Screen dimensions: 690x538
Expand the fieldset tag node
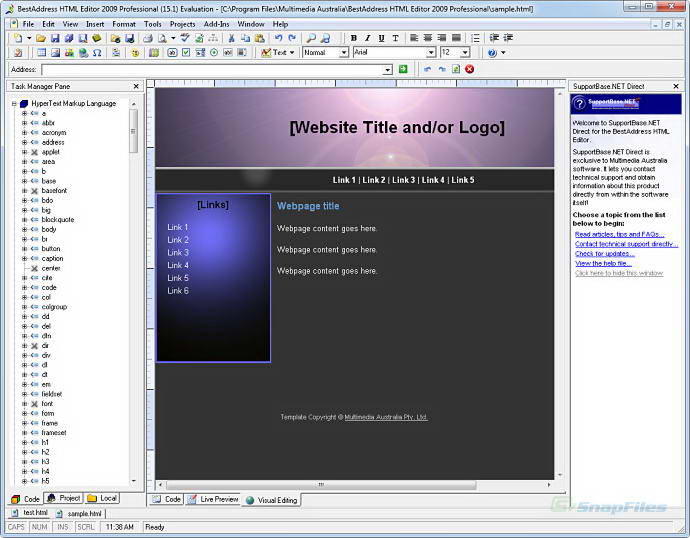click(25, 394)
